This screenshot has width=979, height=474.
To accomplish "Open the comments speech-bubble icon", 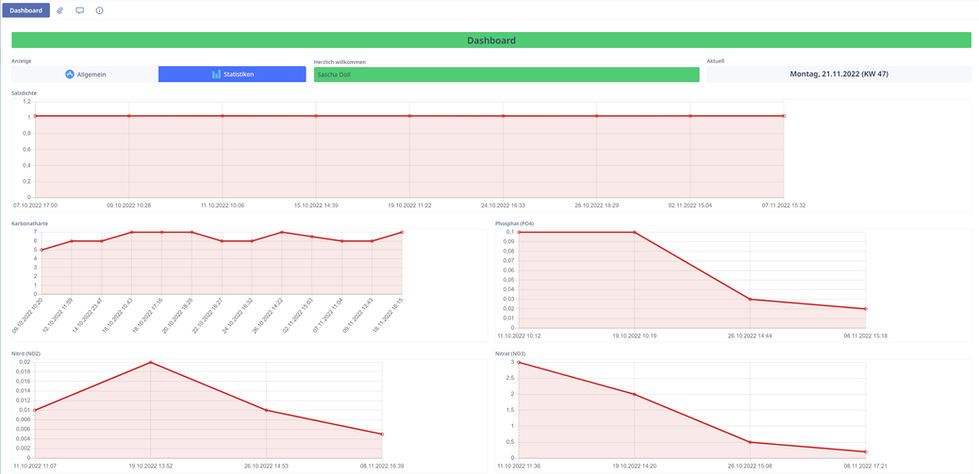I will point(80,11).
